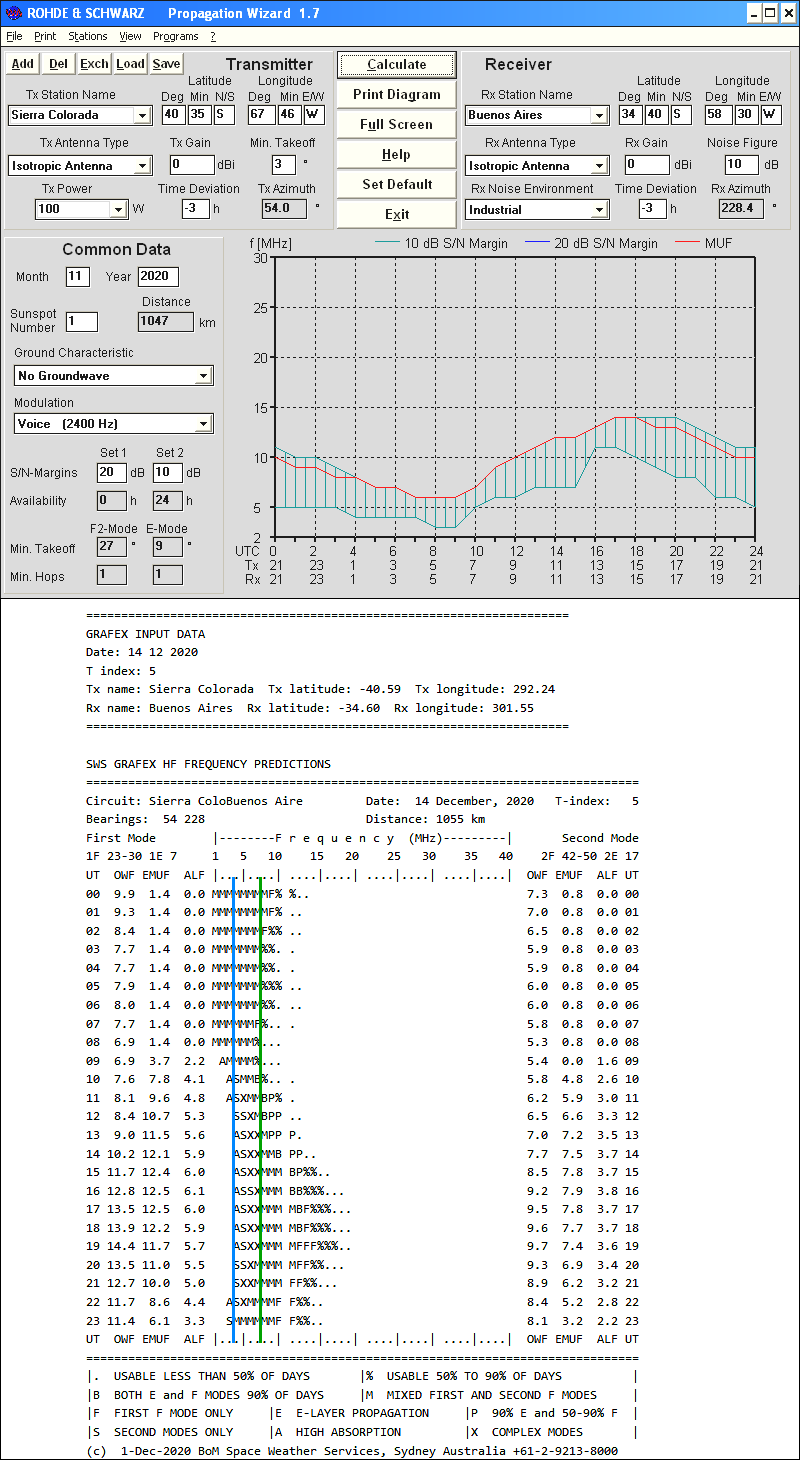Expand the Rx Antenna Type dropdown
Image resolution: width=800 pixels, height=1460 pixels.
pyautogui.click(x=599, y=166)
